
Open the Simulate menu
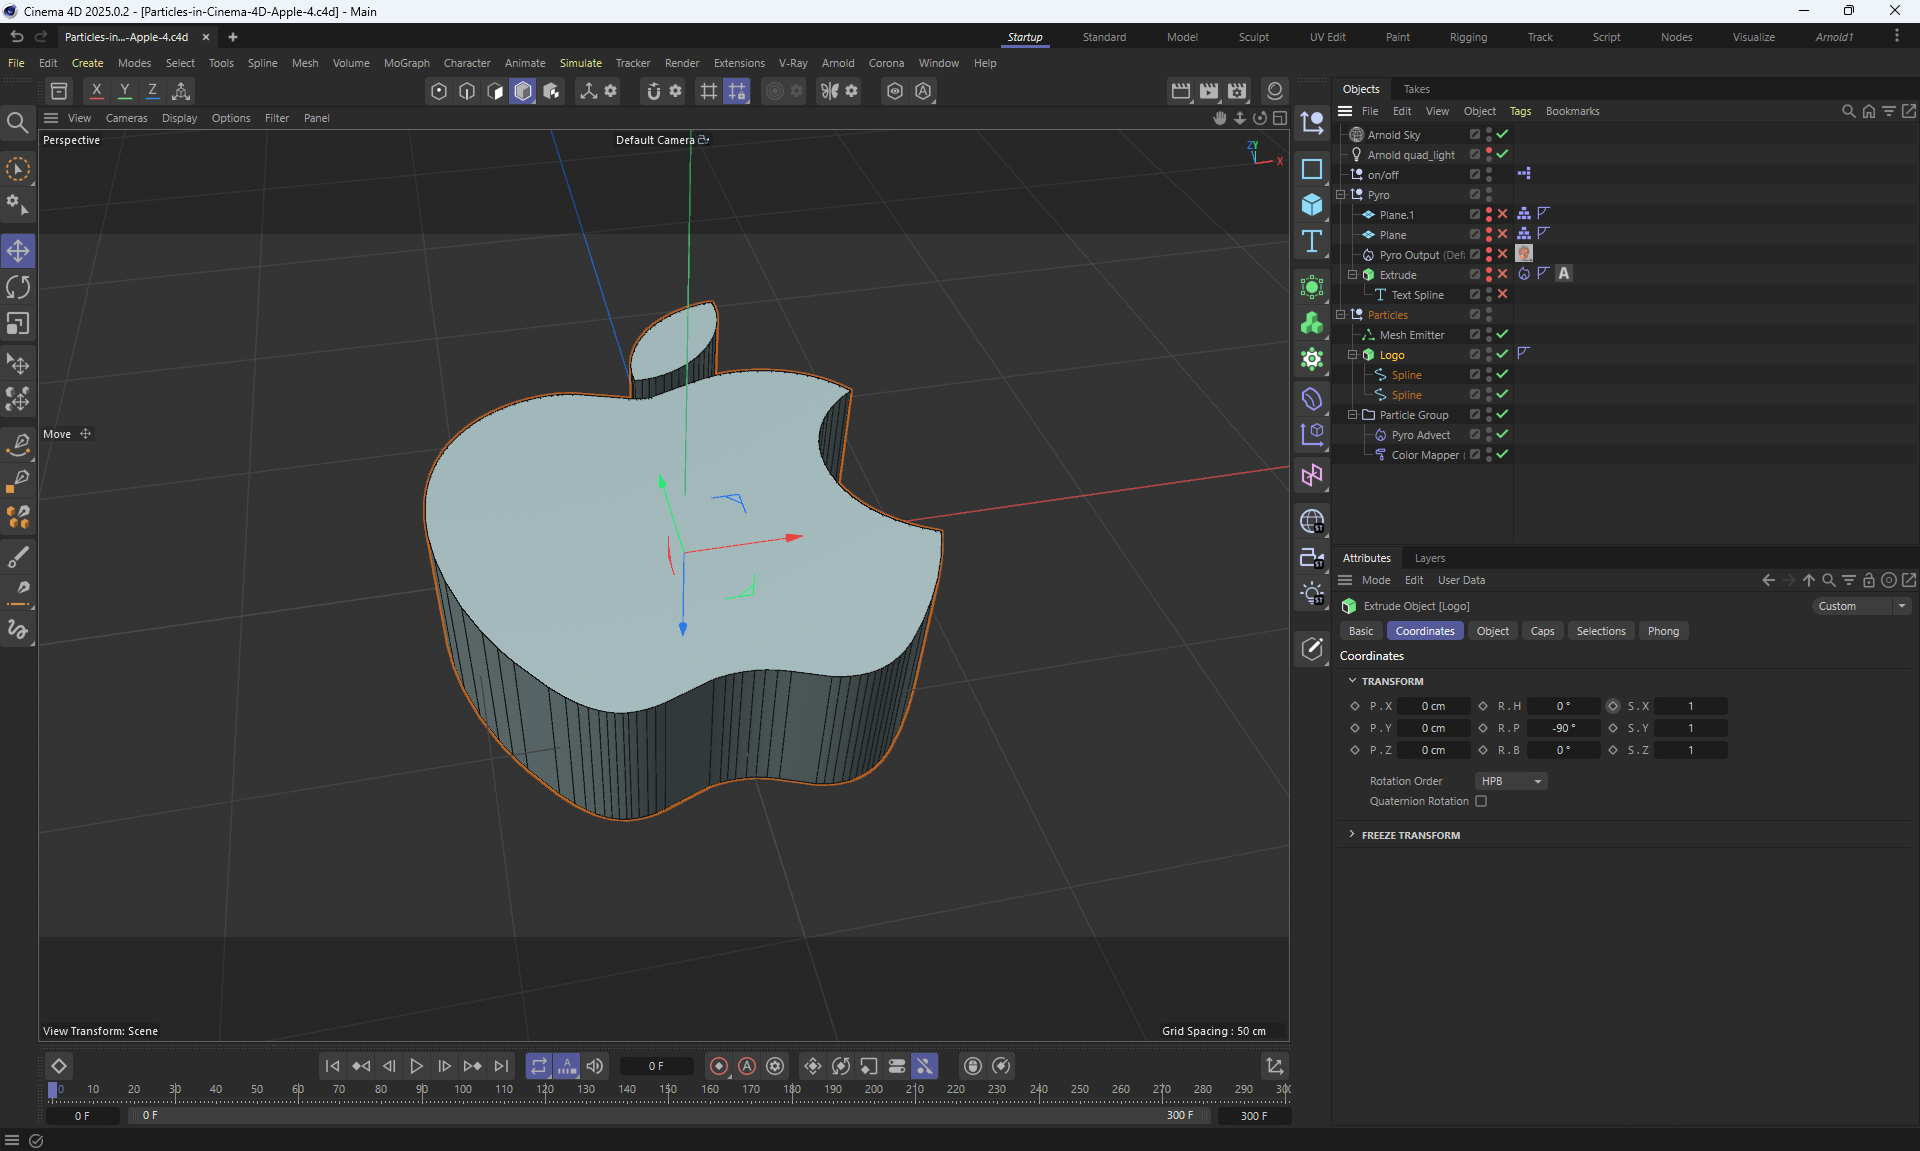point(580,63)
